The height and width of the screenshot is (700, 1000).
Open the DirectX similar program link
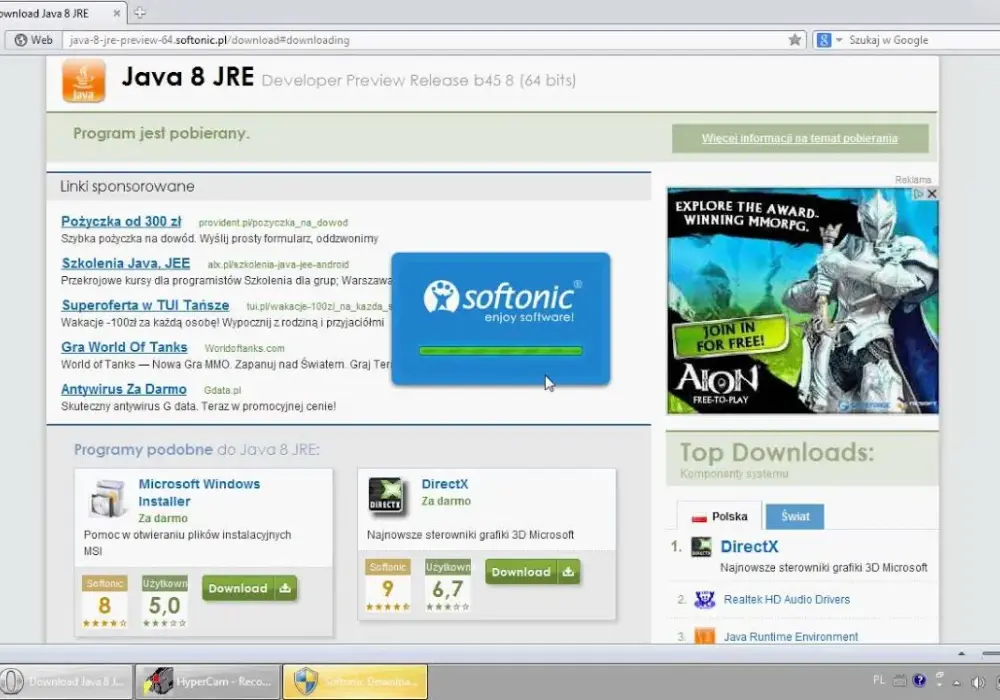click(445, 484)
